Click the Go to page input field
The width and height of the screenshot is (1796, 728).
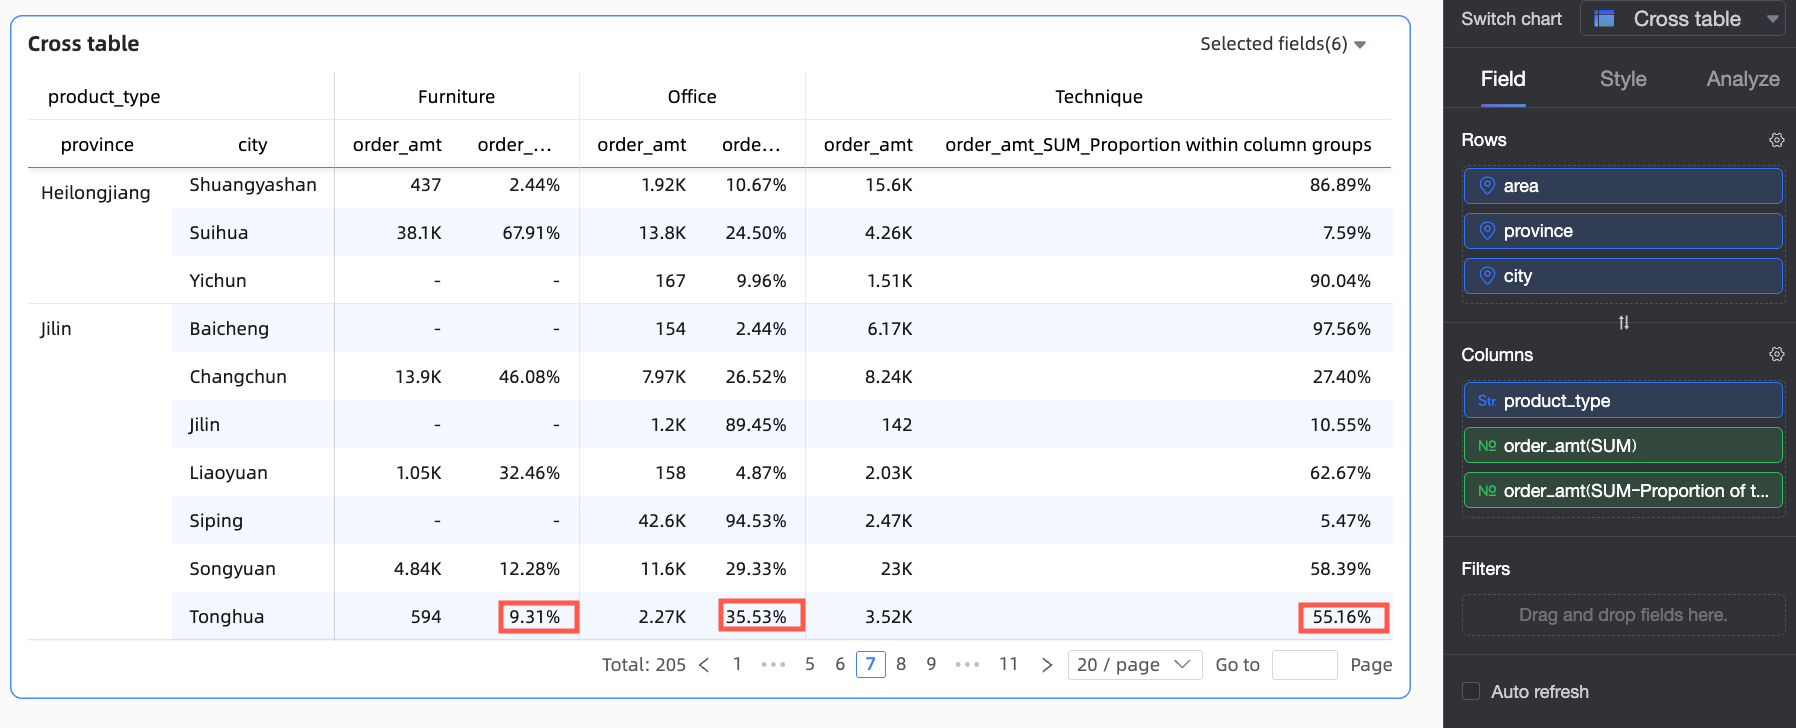click(1304, 665)
